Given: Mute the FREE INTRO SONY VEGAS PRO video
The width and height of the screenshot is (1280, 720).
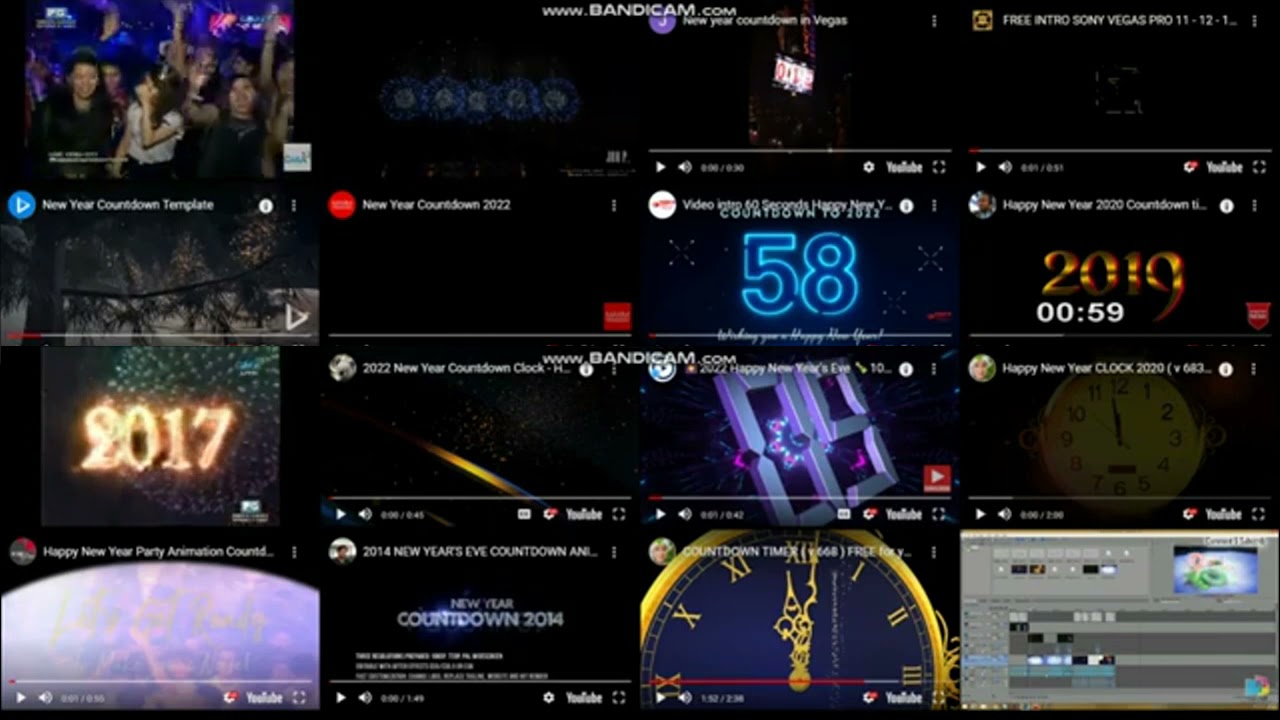Looking at the screenshot, I should tap(1005, 167).
